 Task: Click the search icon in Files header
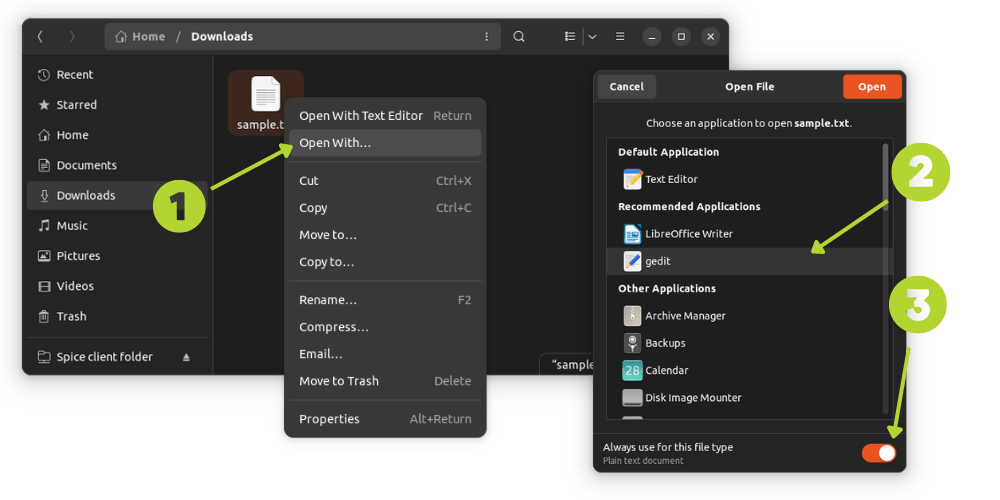(519, 36)
